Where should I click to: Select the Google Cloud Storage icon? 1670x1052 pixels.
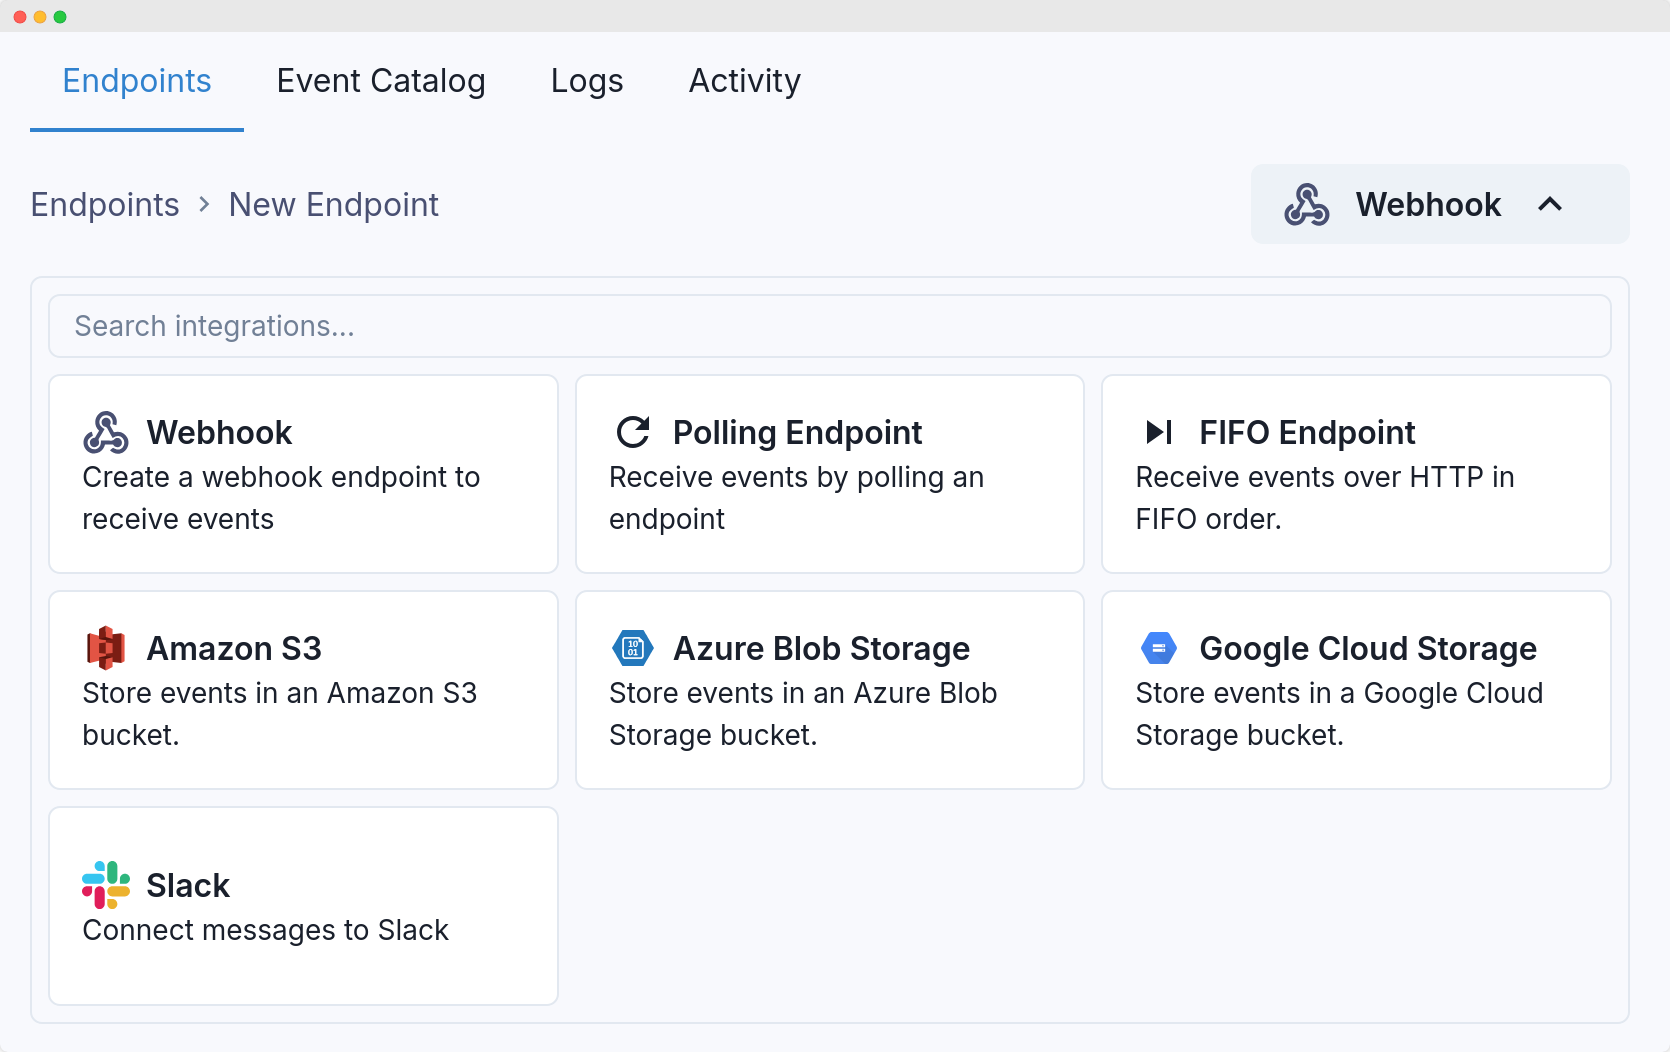(x=1159, y=647)
